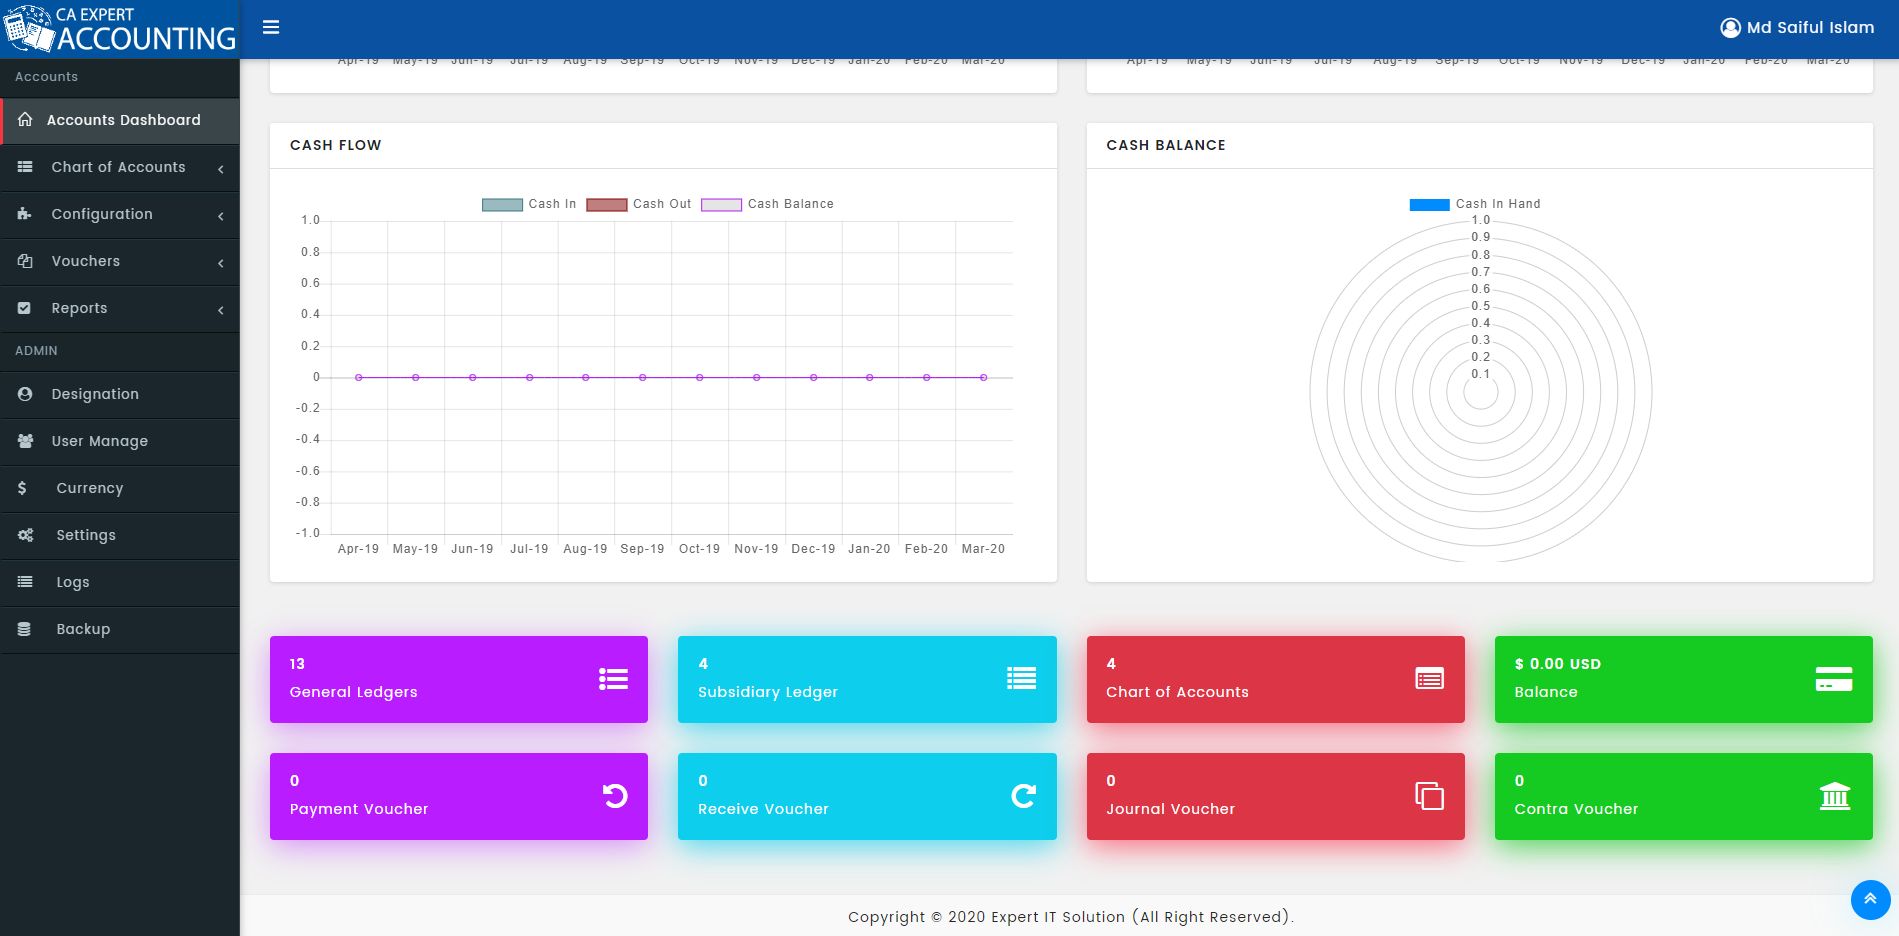Click the scroll-to-top arrow button
This screenshot has width=1899, height=936.
tap(1870, 899)
